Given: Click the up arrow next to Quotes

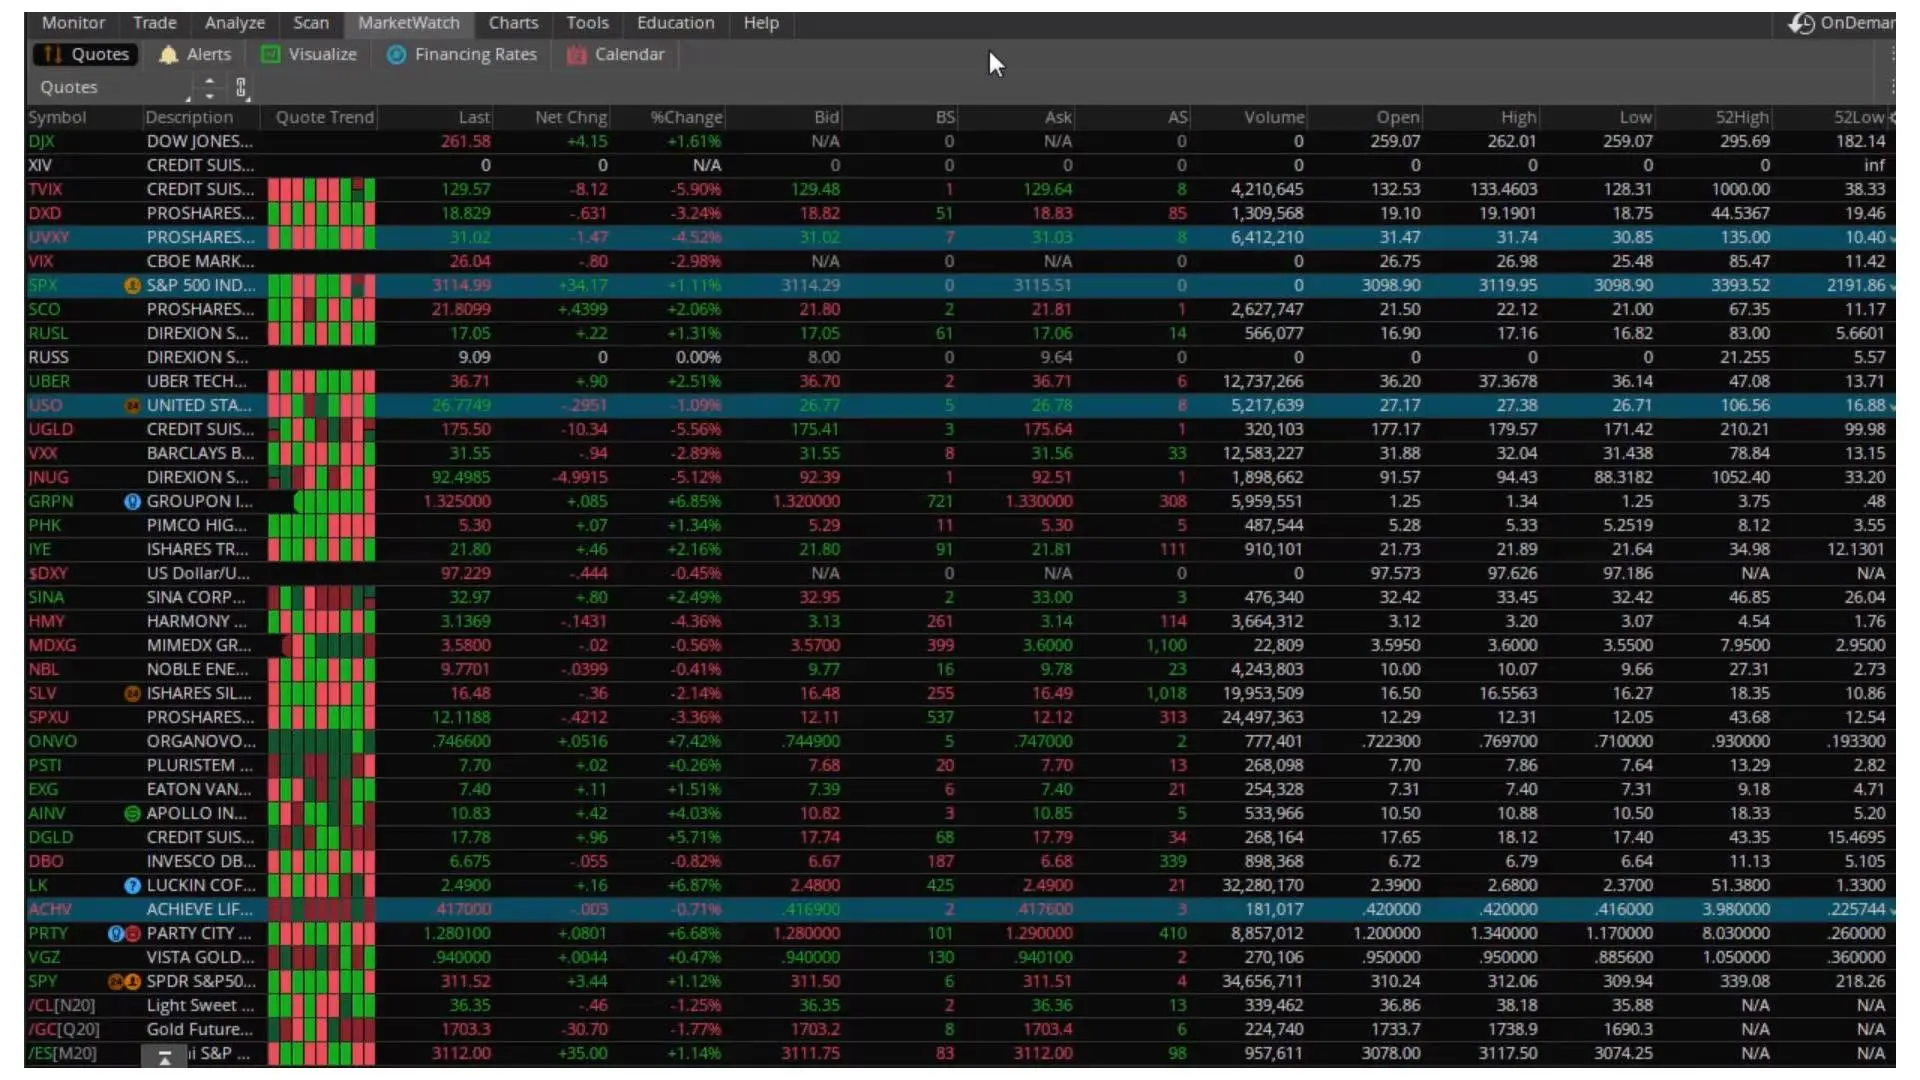Looking at the screenshot, I should pos(209,81).
